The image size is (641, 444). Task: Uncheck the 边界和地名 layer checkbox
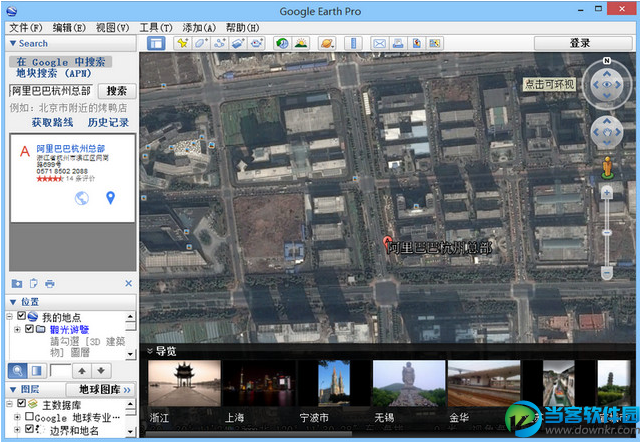click(x=30, y=430)
